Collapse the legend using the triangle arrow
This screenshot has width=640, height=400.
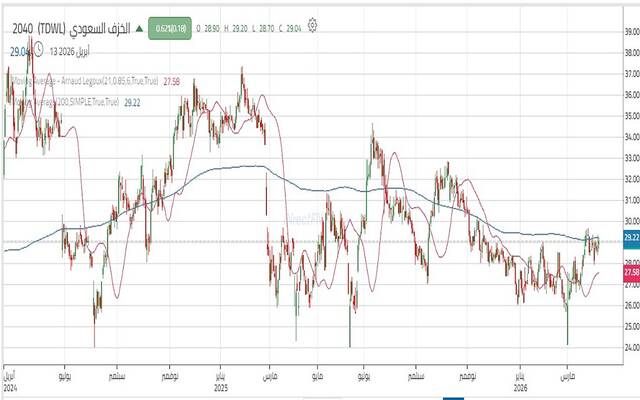tap(139, 30)
